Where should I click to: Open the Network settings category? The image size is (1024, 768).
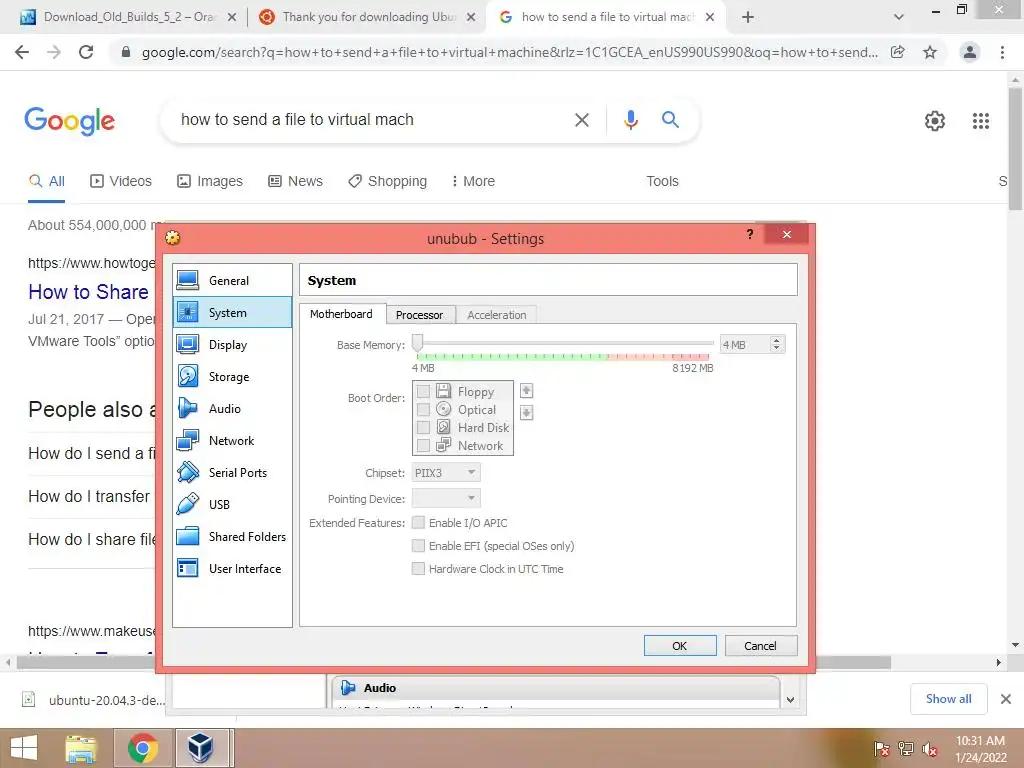[232, 440]
